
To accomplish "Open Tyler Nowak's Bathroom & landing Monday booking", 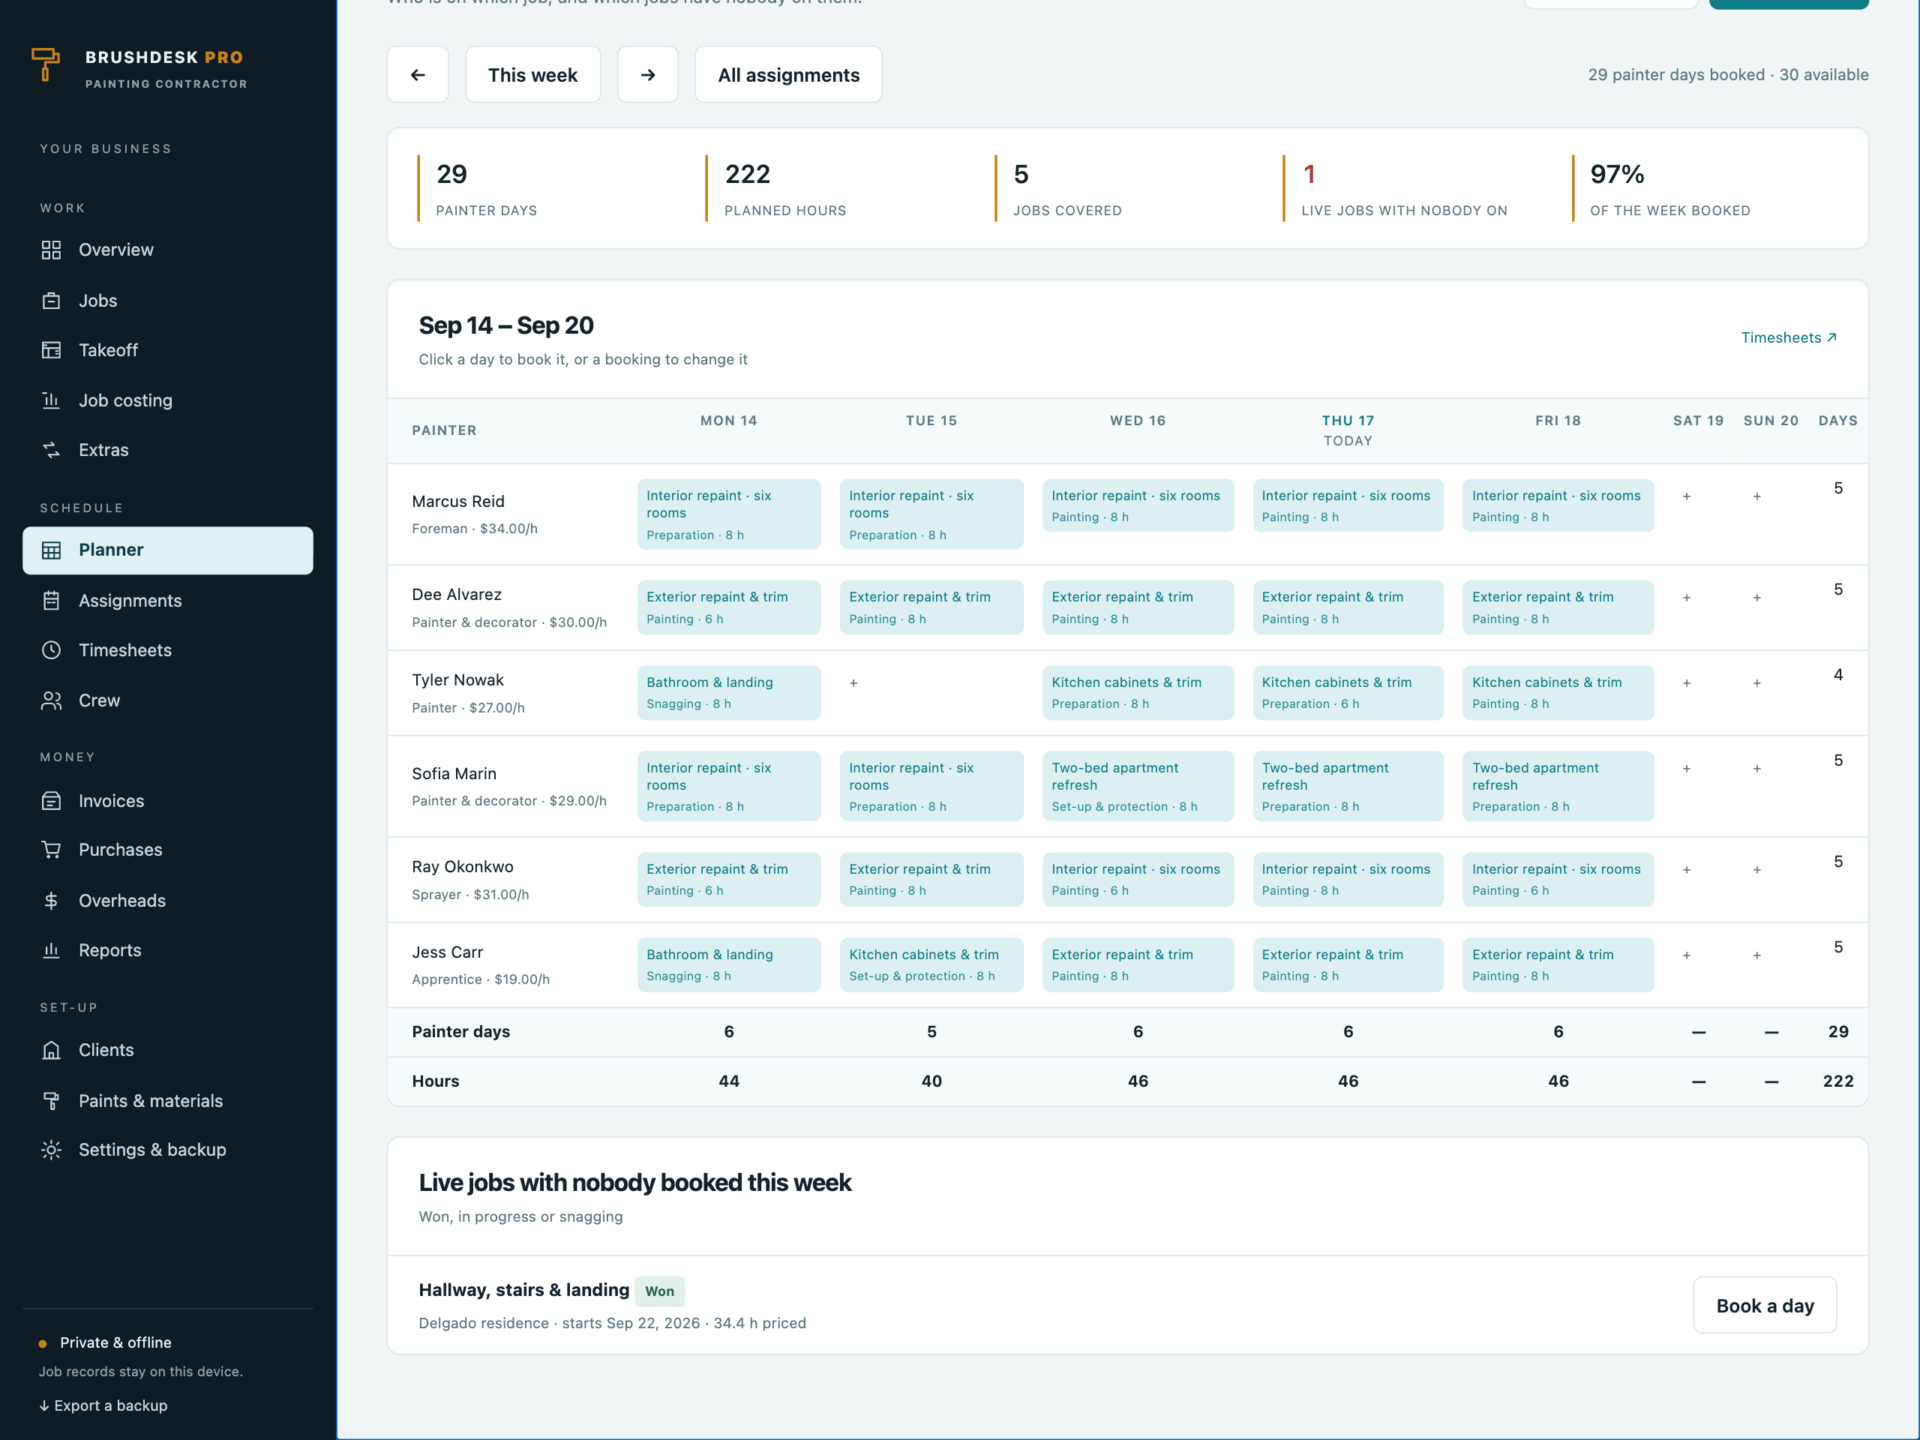I will pos(729,692).
